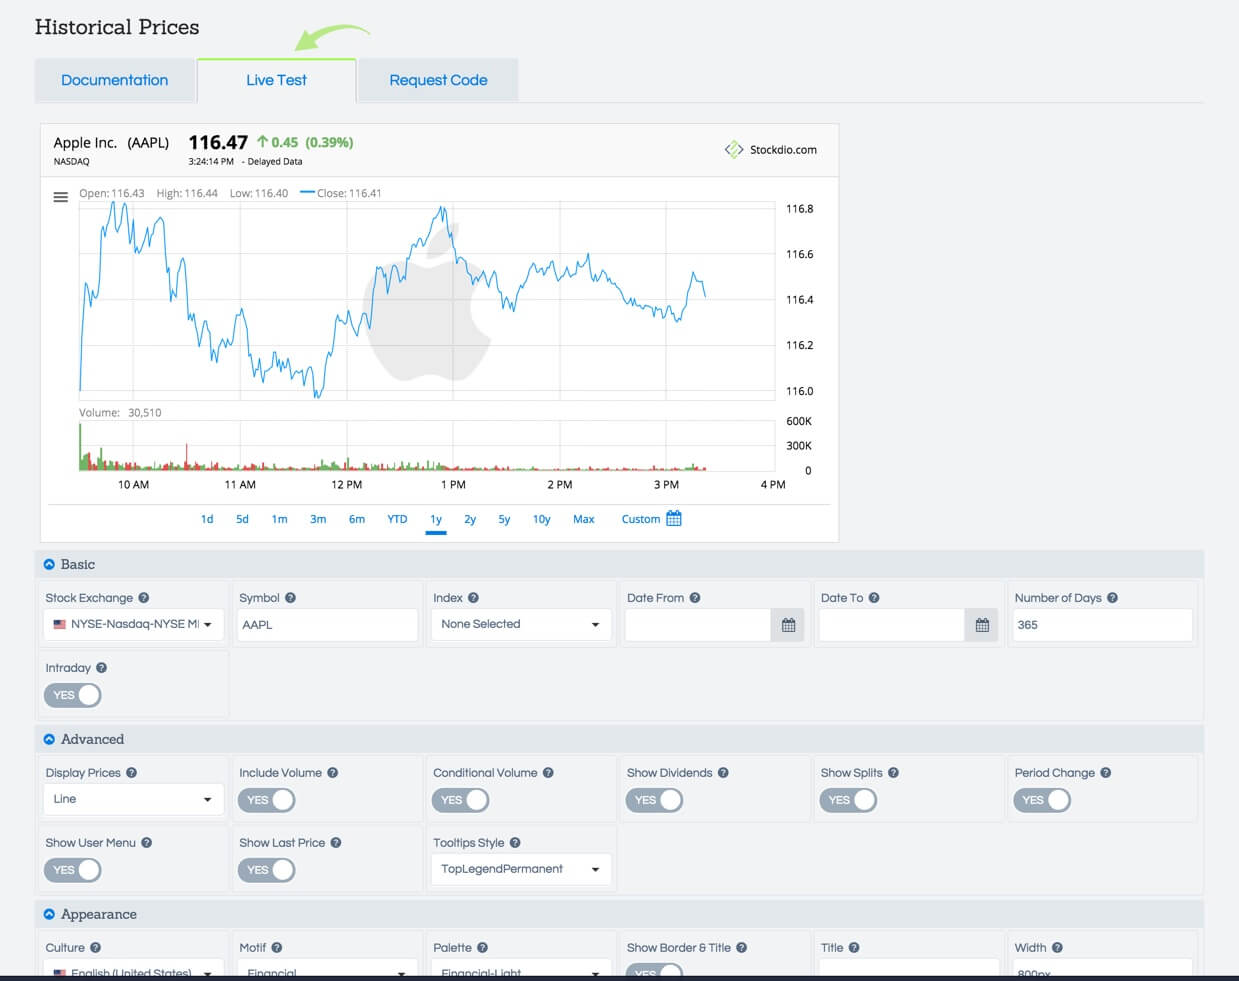
Task: Toggle the Show User Menu switch
Action: (73, 870)
